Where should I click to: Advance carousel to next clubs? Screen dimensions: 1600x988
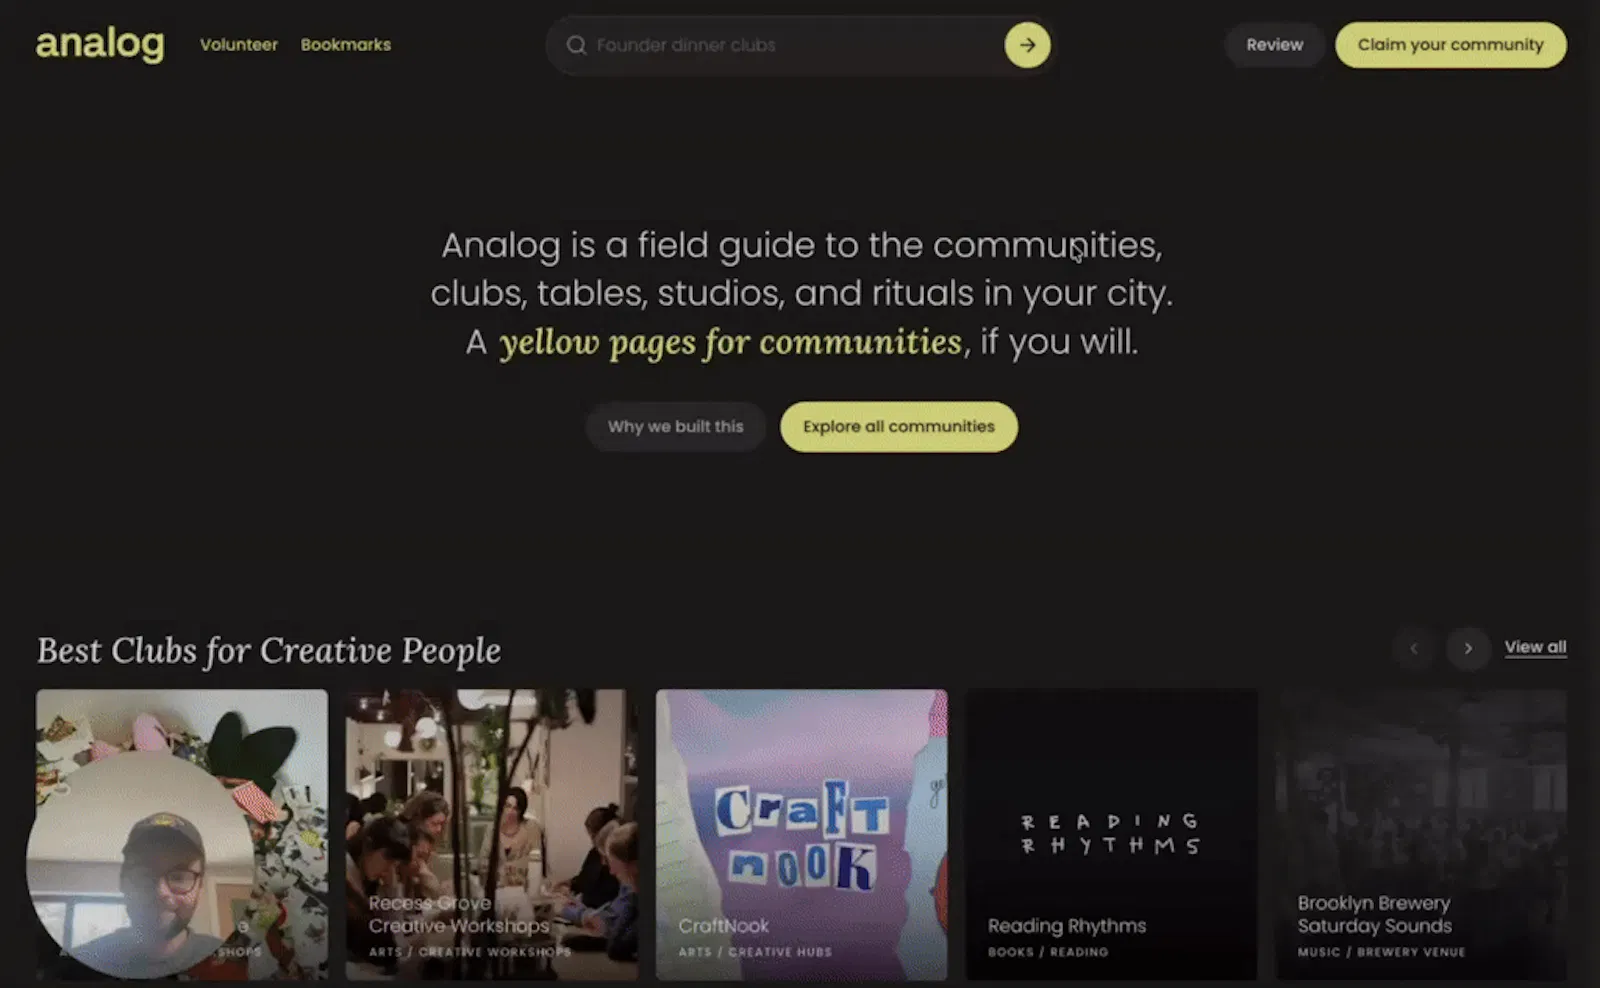coord(1468,648)
